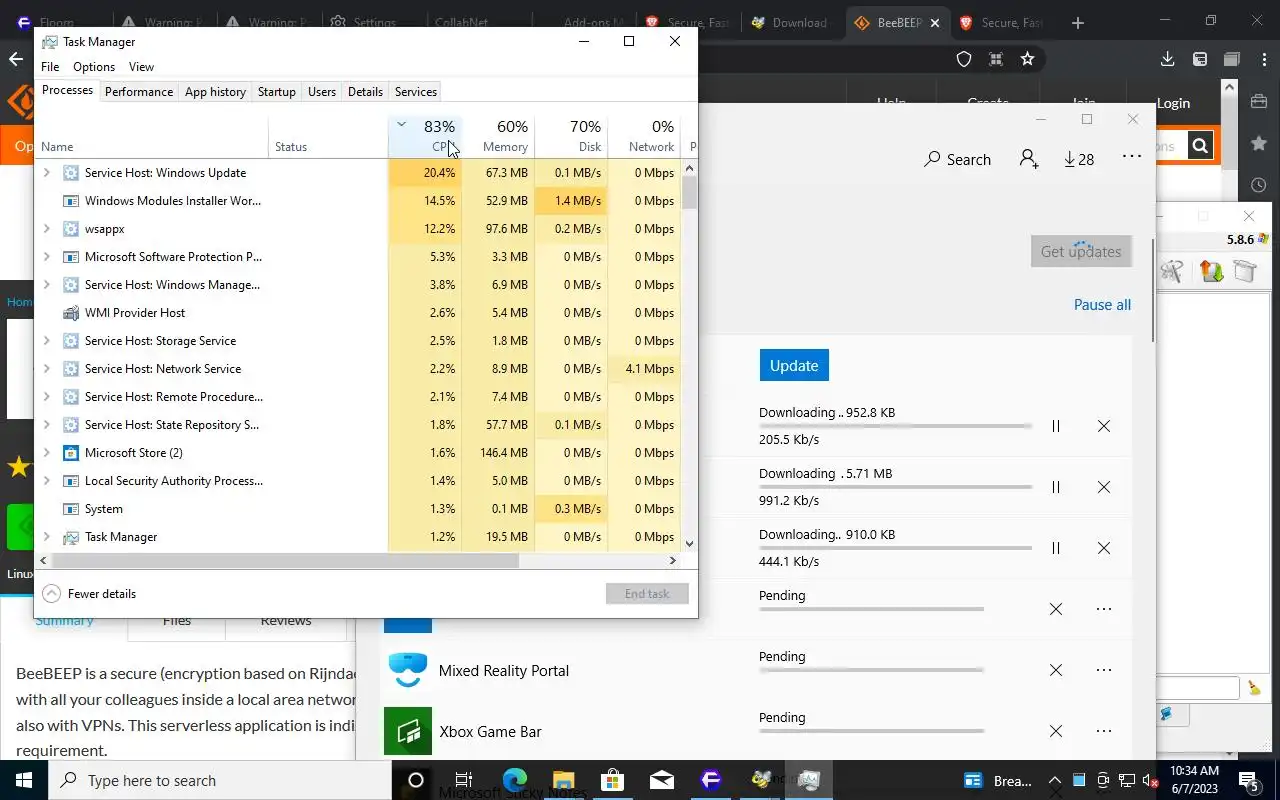The width and height of the screenshot is (1280, 800).
Task: Open the Mail app from the taskbar
Action: pos(661,780)
